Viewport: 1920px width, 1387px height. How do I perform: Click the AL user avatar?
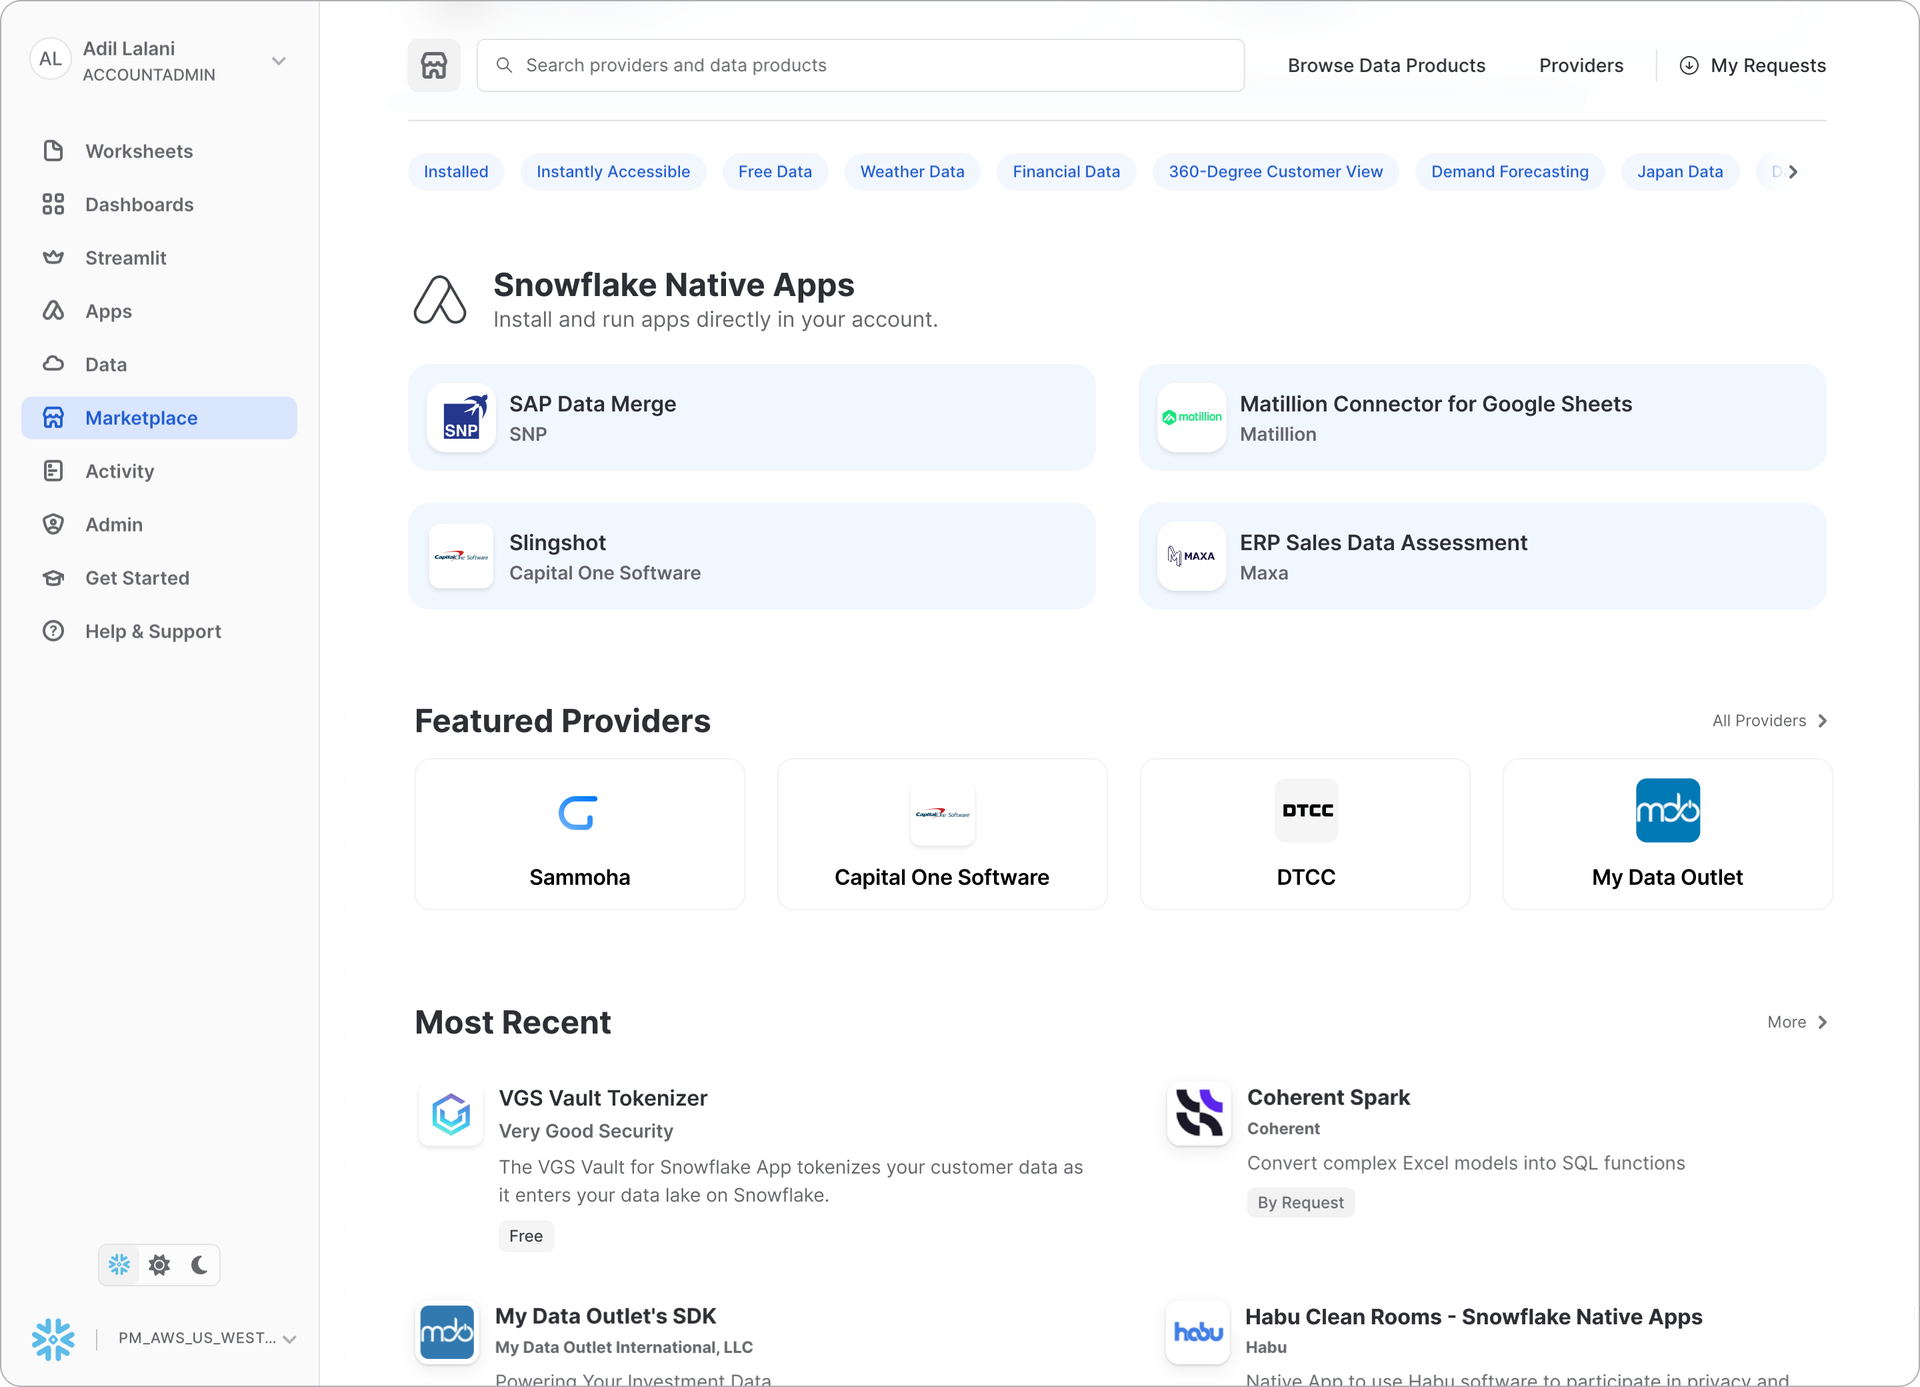50,59
